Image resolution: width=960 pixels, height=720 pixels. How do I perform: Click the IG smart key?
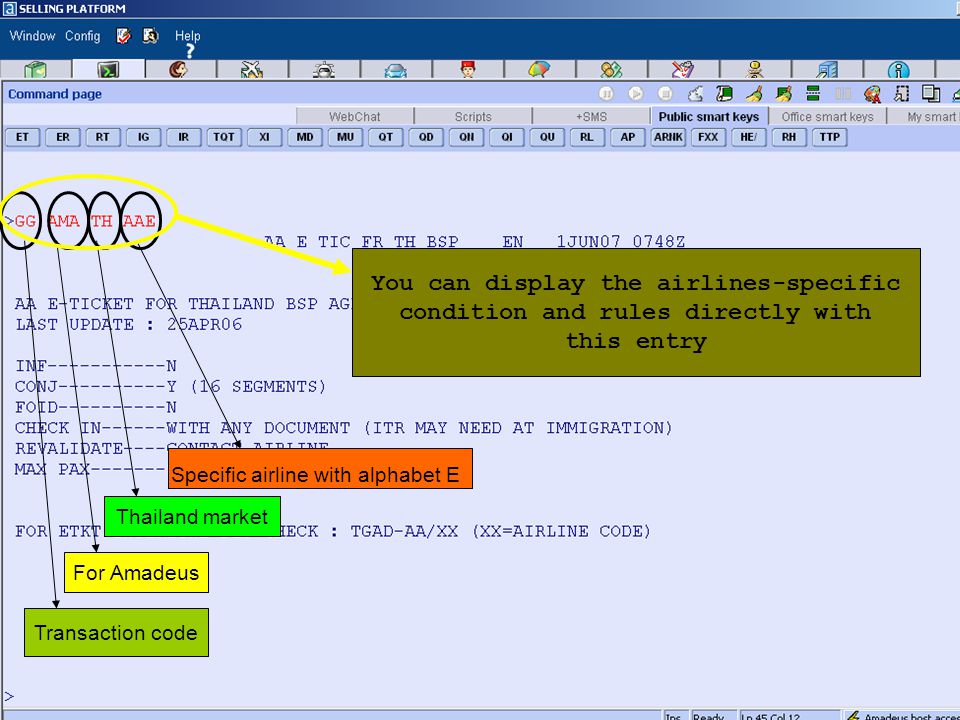(143, 137)
